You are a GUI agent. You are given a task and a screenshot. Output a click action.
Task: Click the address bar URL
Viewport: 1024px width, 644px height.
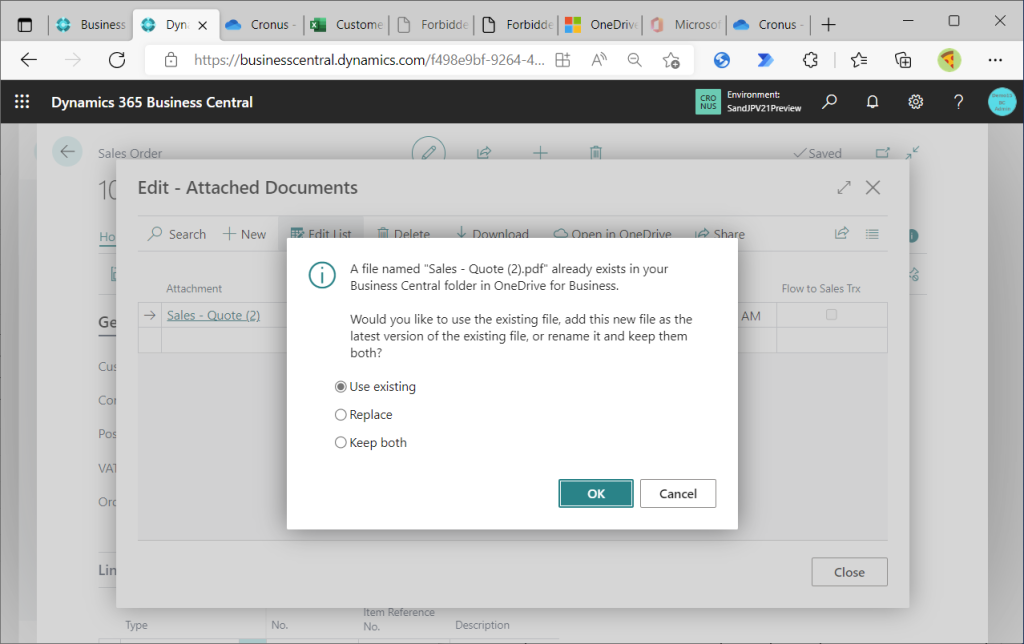369,60
